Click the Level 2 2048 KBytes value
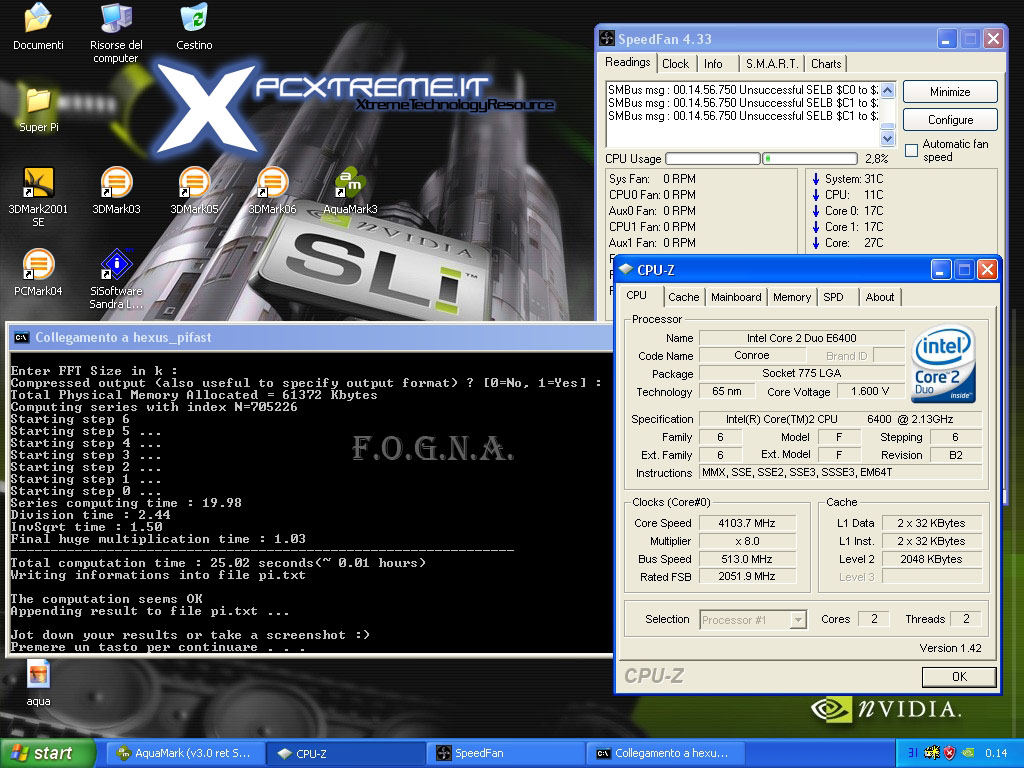The height and width of the screenshot is (768, 1024). (x=931, y=559)
